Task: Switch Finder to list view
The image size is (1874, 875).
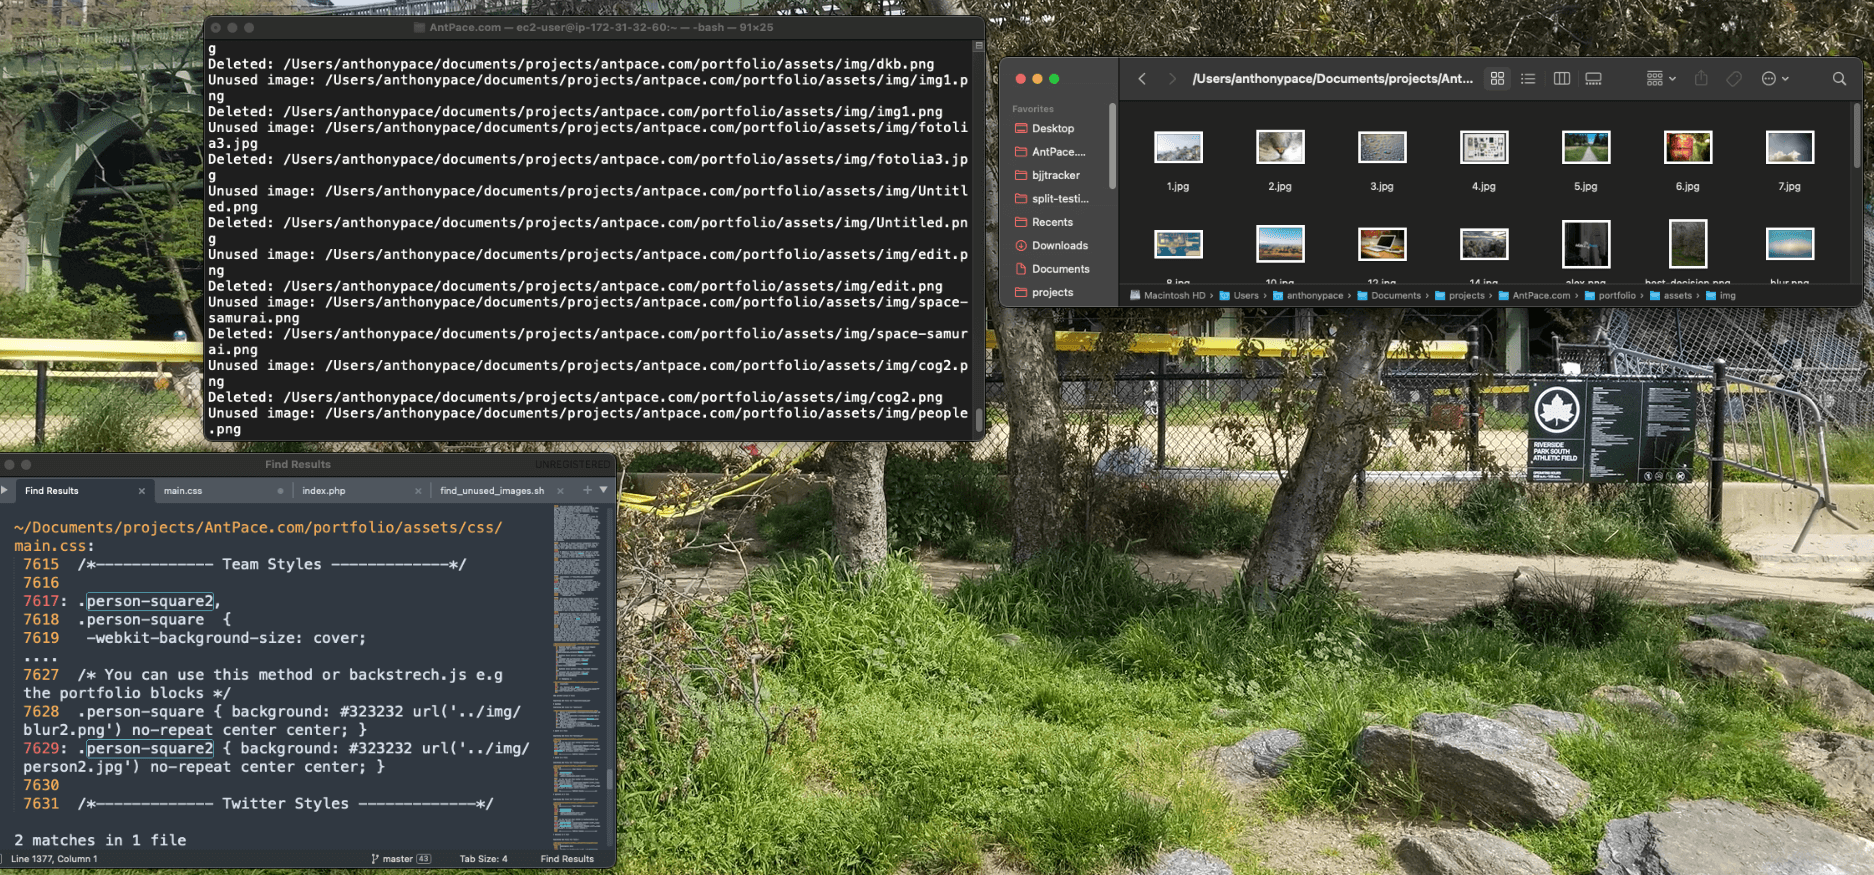Action: [x=1528, y=79]
